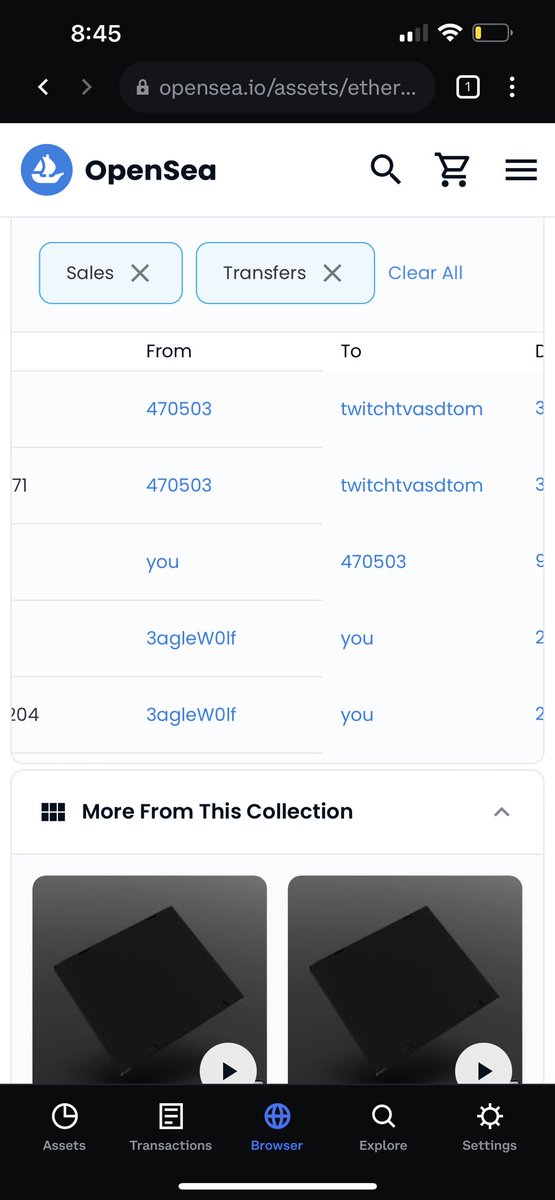Image resolution: width=555 pixels, height=1200 pixels.
Task: Remove the Sales filter chip
Action: click(x=140, y=273)
